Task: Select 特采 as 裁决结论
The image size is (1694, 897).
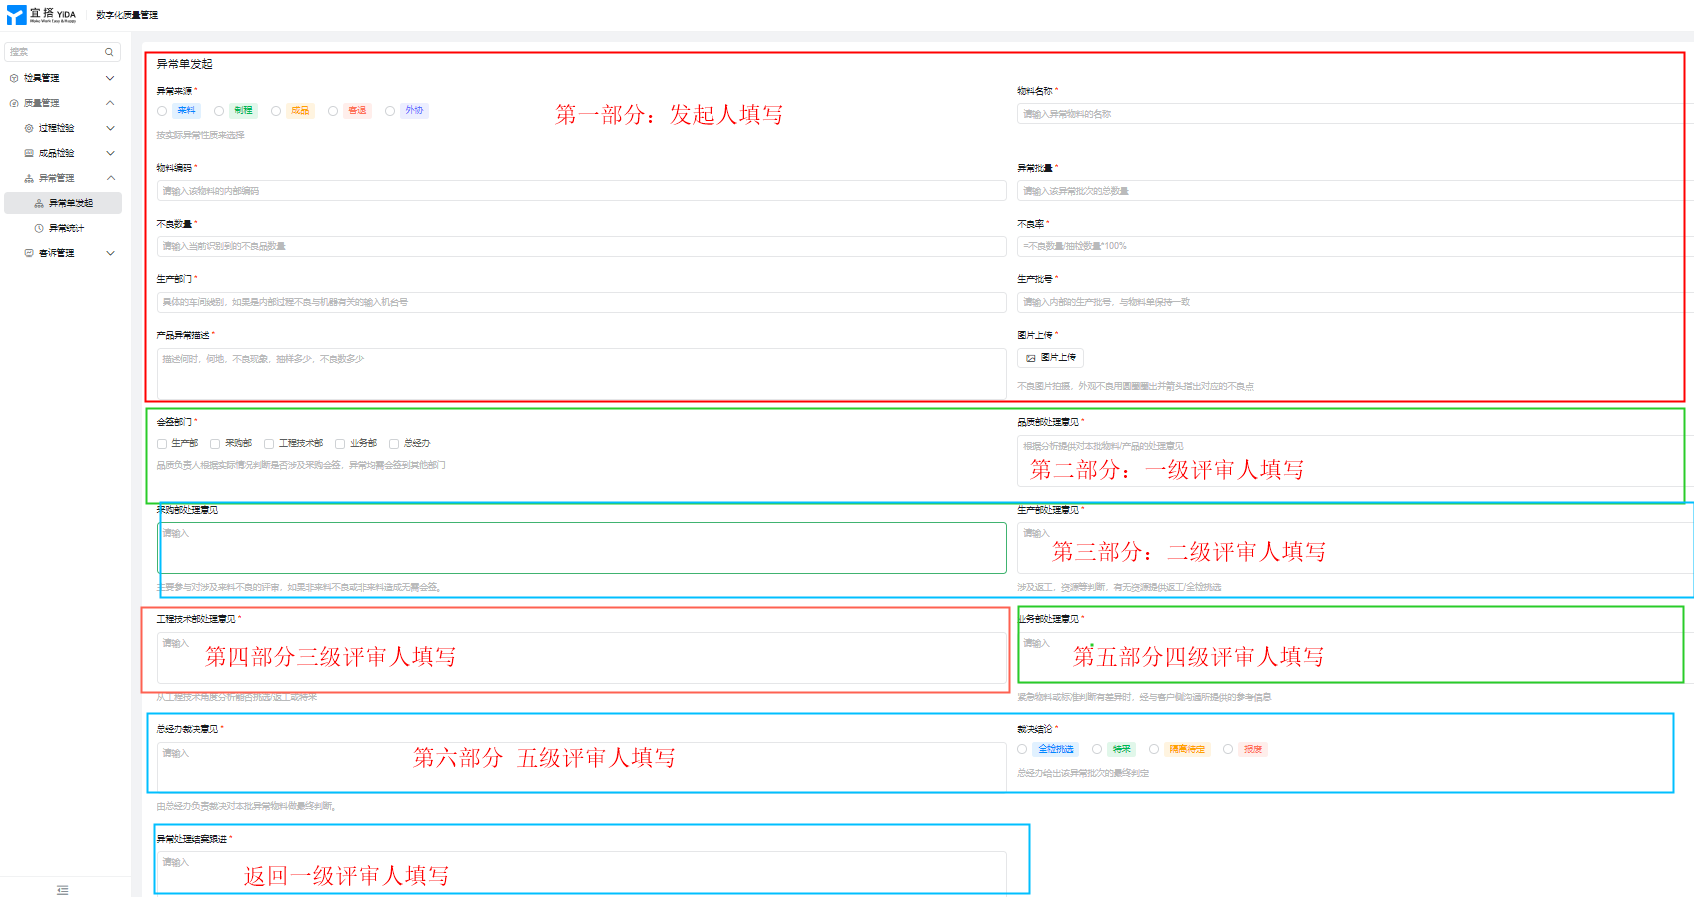Action: click(1097, 749)
